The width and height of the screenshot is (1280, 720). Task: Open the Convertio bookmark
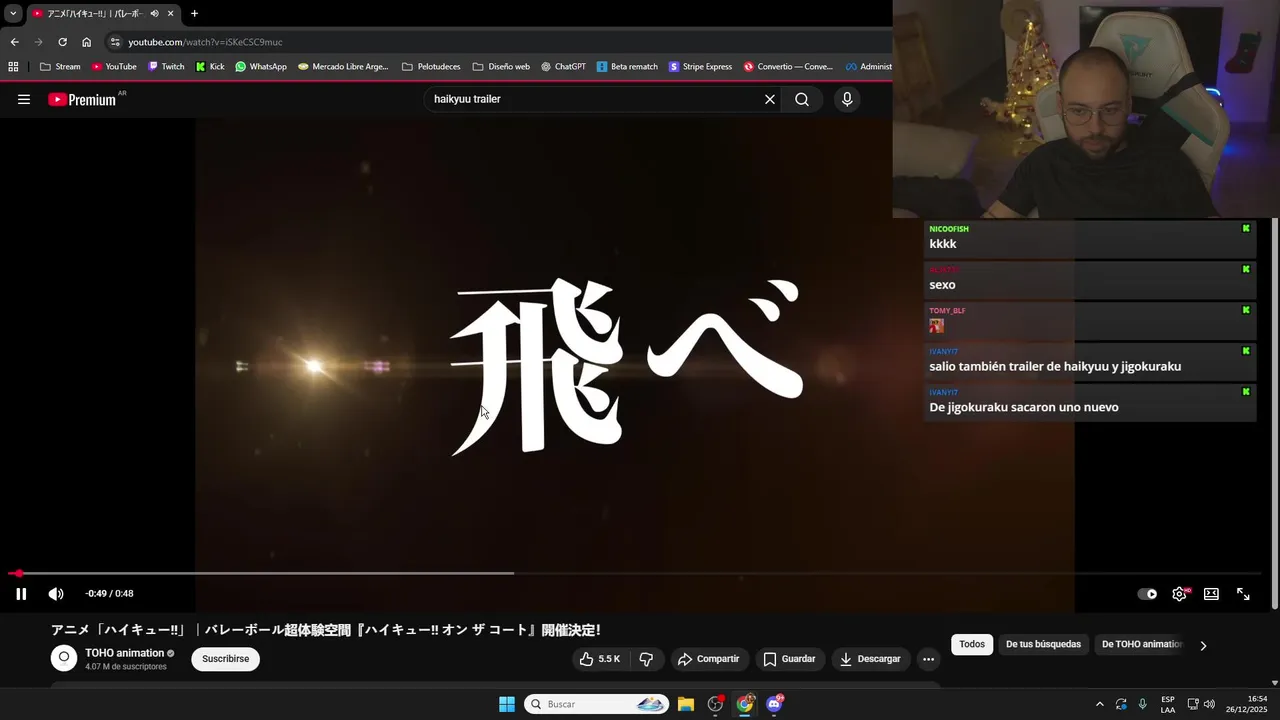(788, 67)
